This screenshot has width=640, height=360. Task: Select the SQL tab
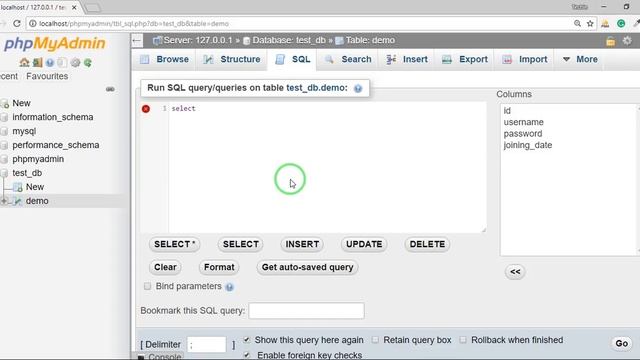(x=293, y=60)
